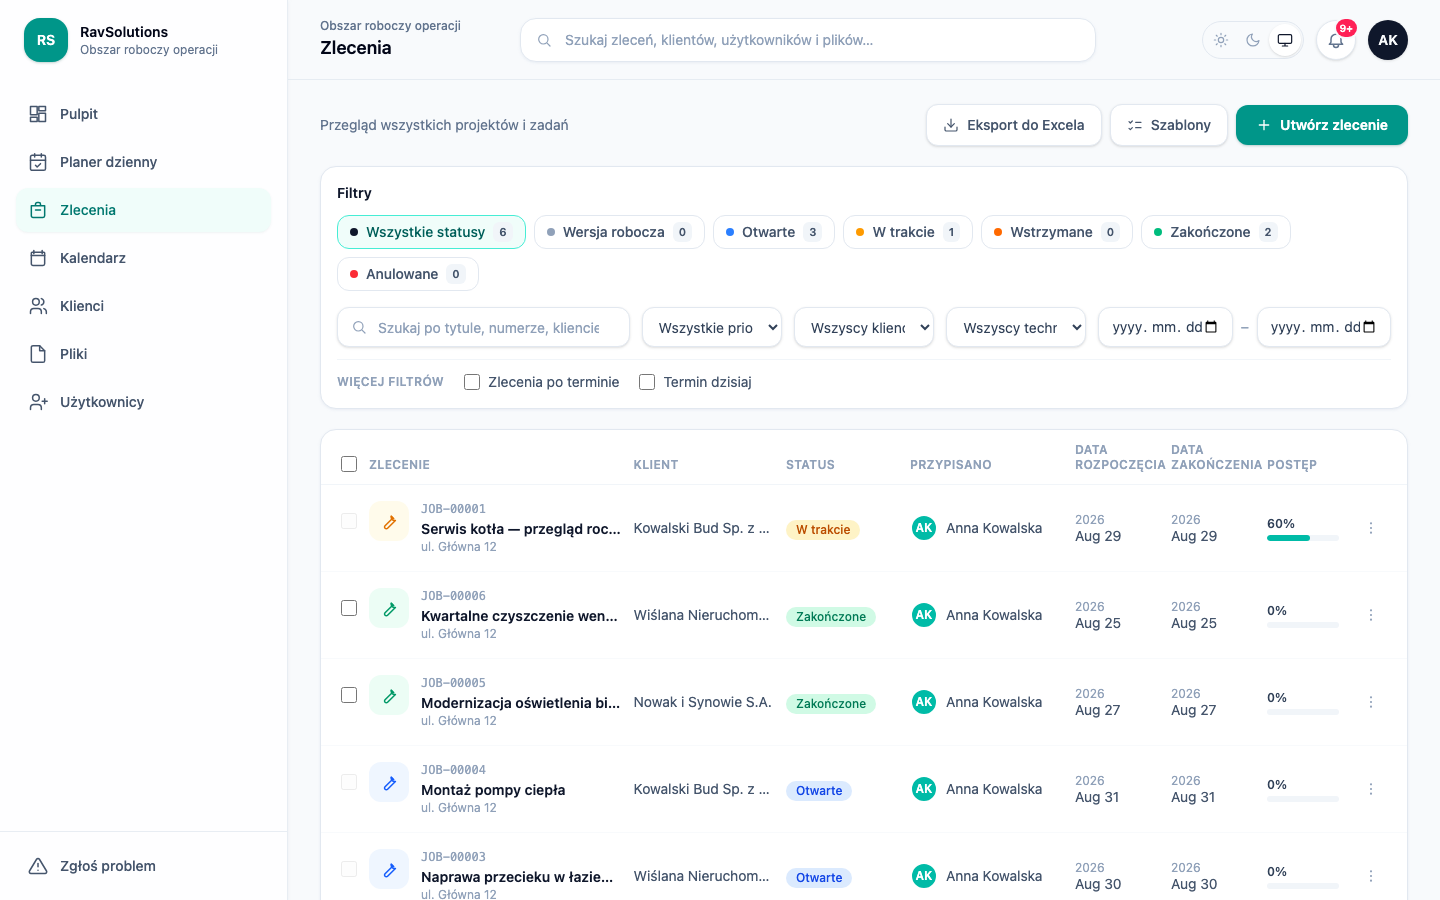Open row actions menu for JOB-00004
Viewport: 1440px width, 900px height.
point(1371,789)
